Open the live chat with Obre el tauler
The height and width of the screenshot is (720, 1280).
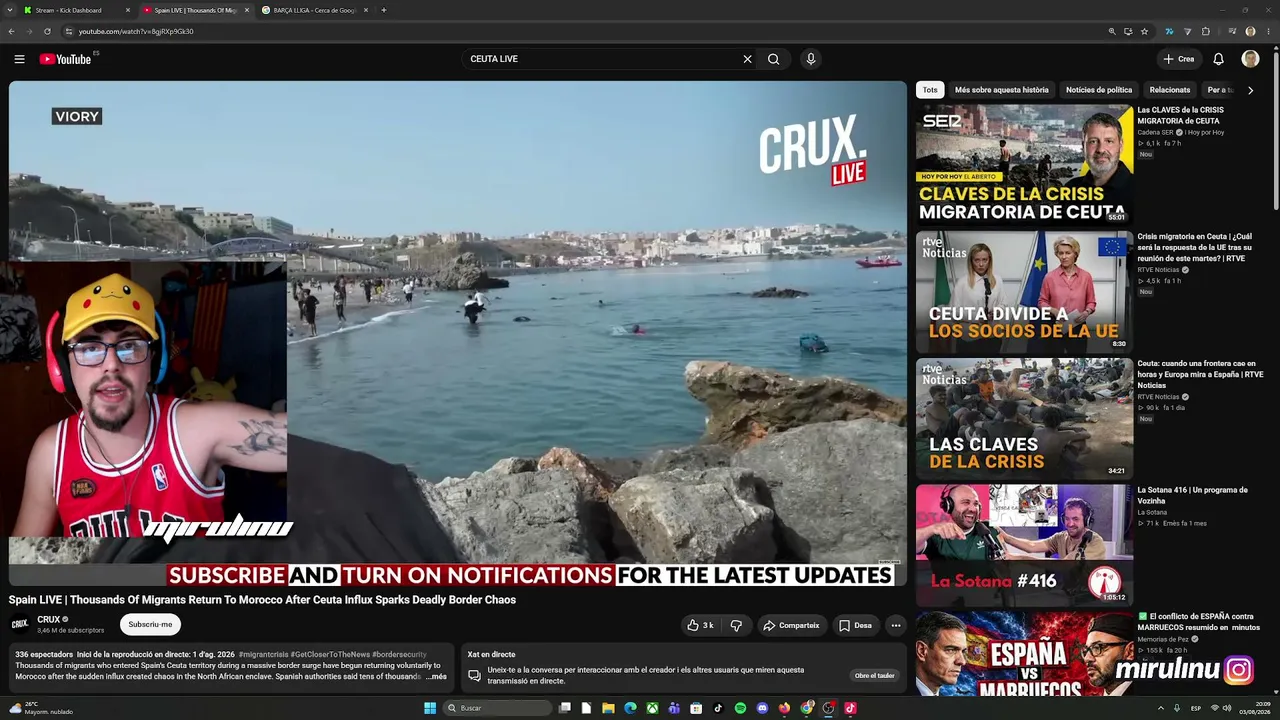tap(874, 675)
